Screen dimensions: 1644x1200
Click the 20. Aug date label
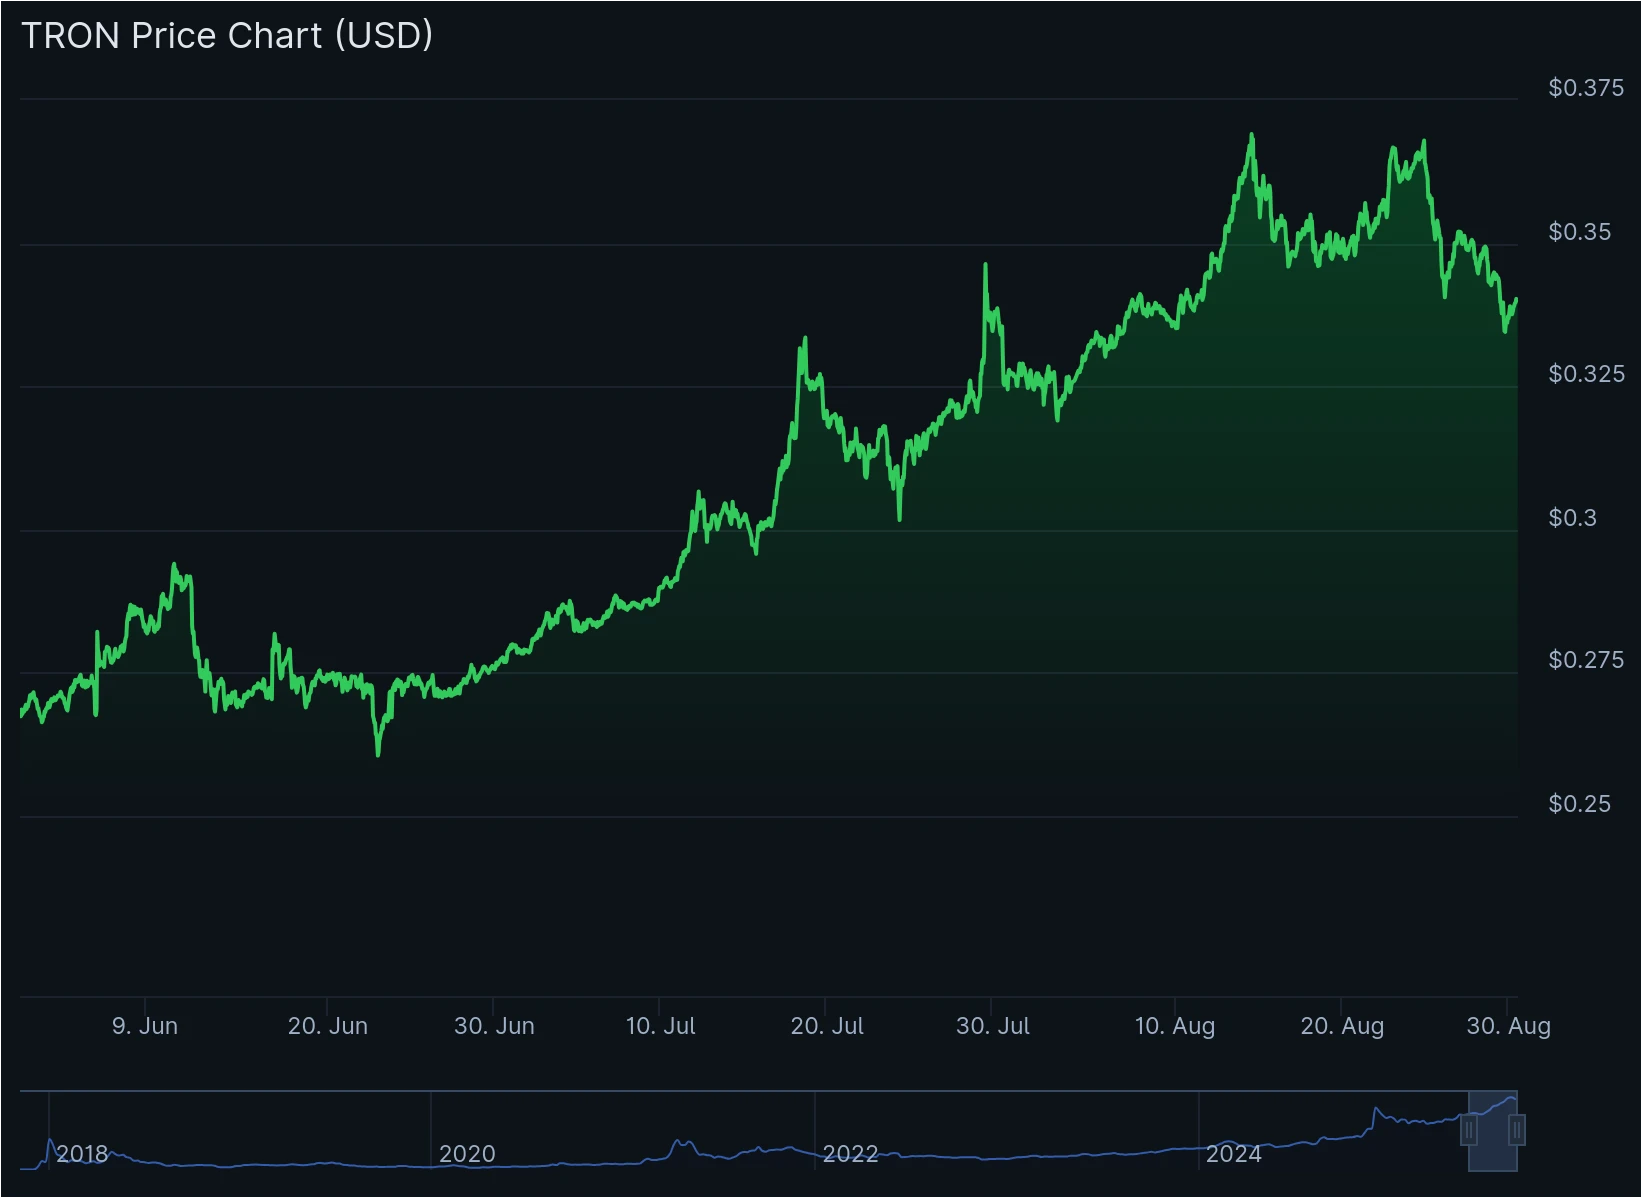pyautogui.click(x=1342, y=1026)
